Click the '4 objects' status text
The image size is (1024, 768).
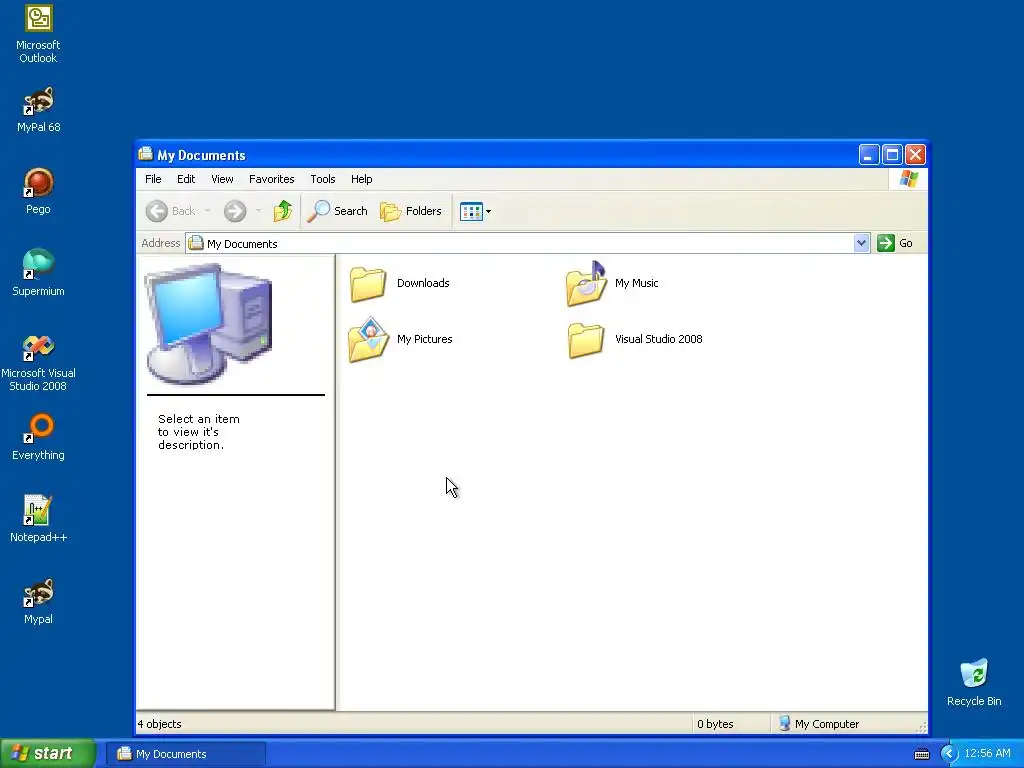(x=159, y=724)
